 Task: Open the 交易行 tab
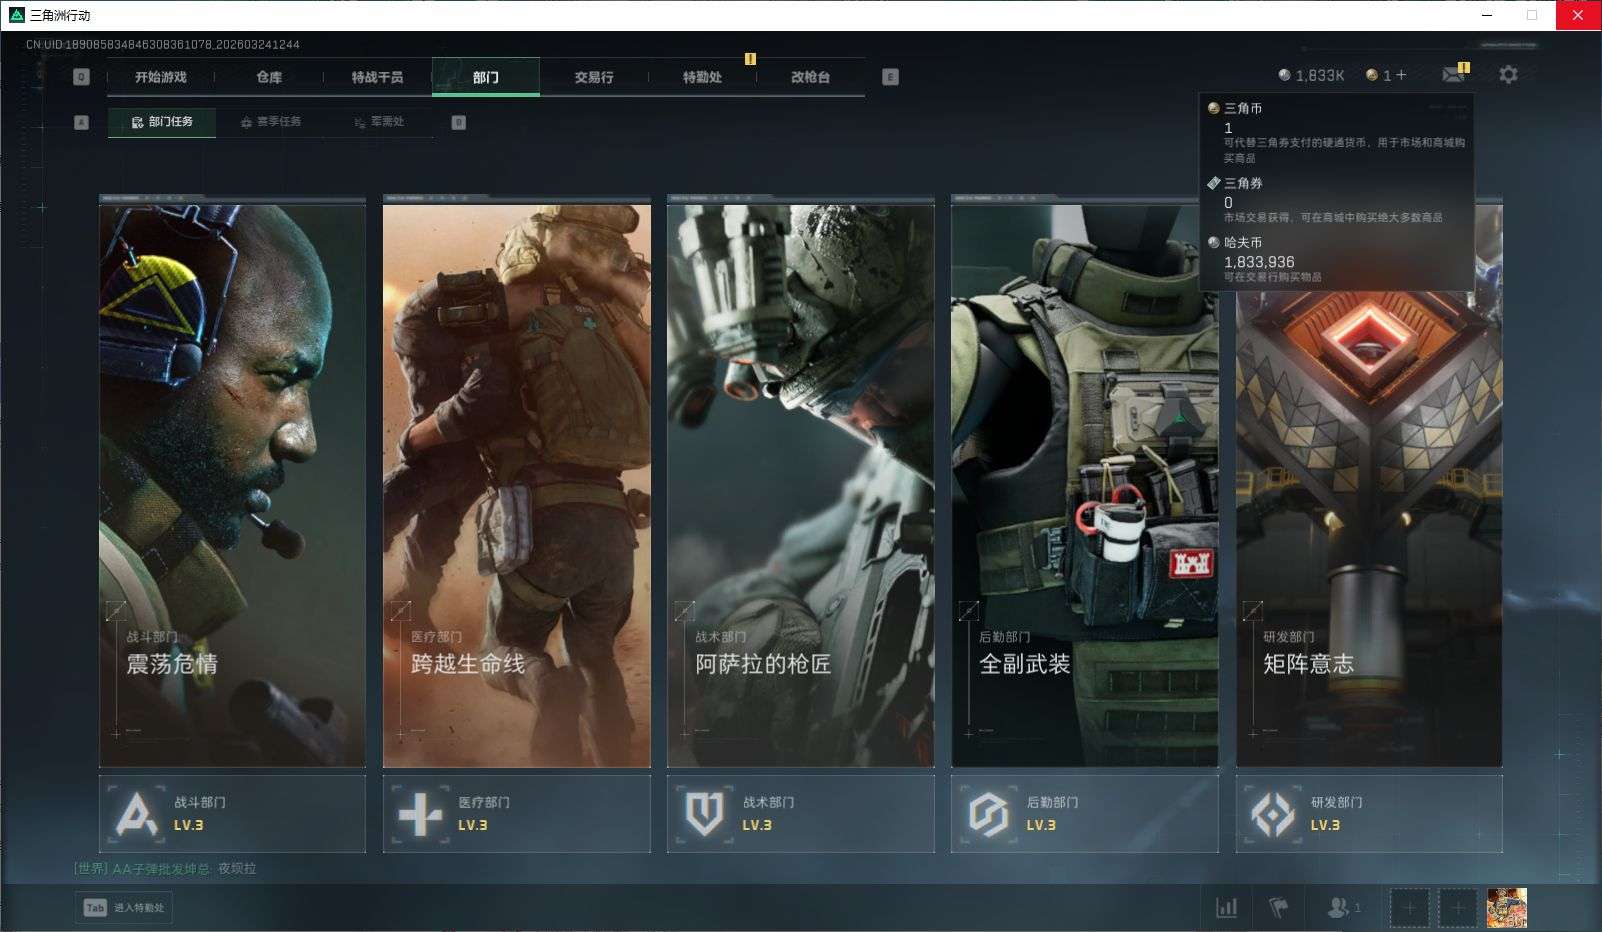(x=594, y=77)
